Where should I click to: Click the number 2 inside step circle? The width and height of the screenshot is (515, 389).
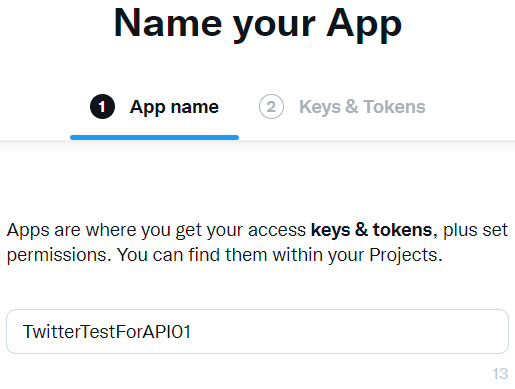271,107
